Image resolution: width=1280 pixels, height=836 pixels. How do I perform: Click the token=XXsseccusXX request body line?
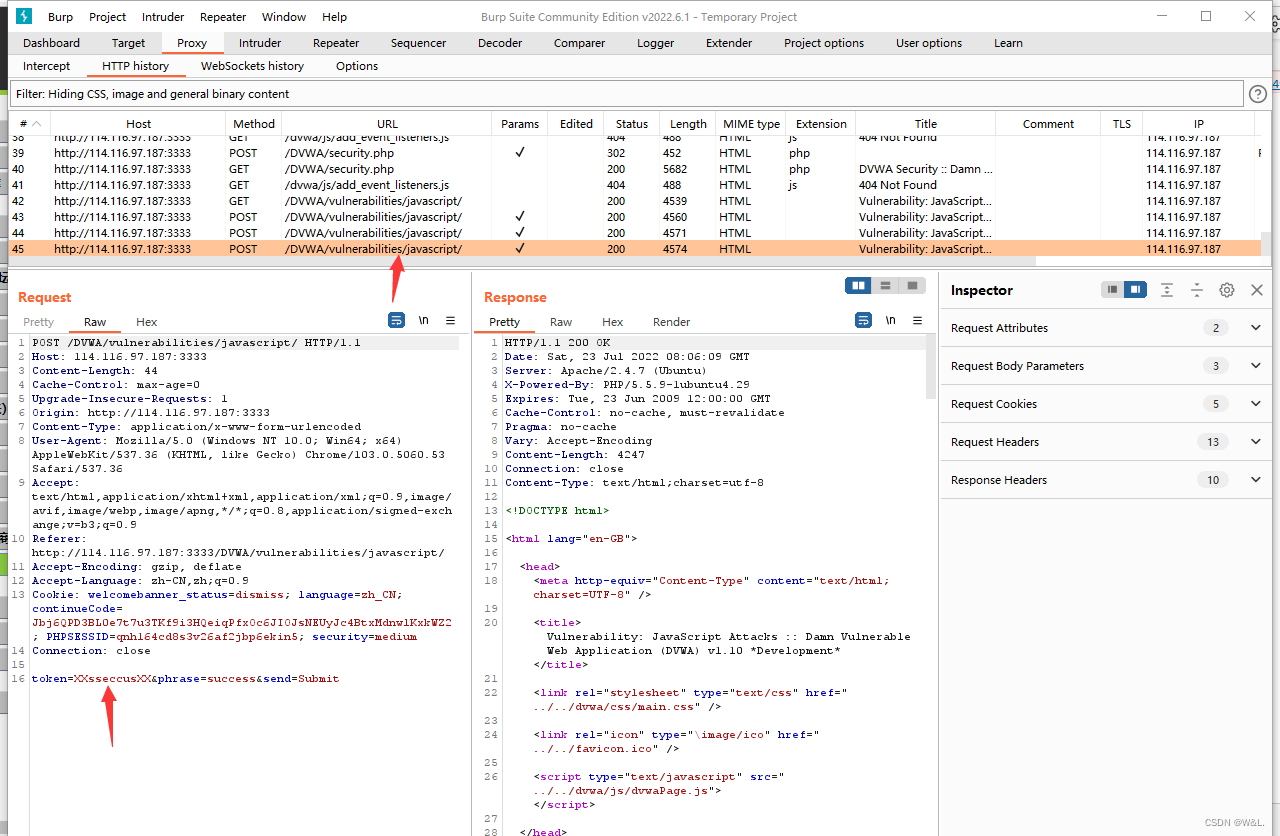185,679
